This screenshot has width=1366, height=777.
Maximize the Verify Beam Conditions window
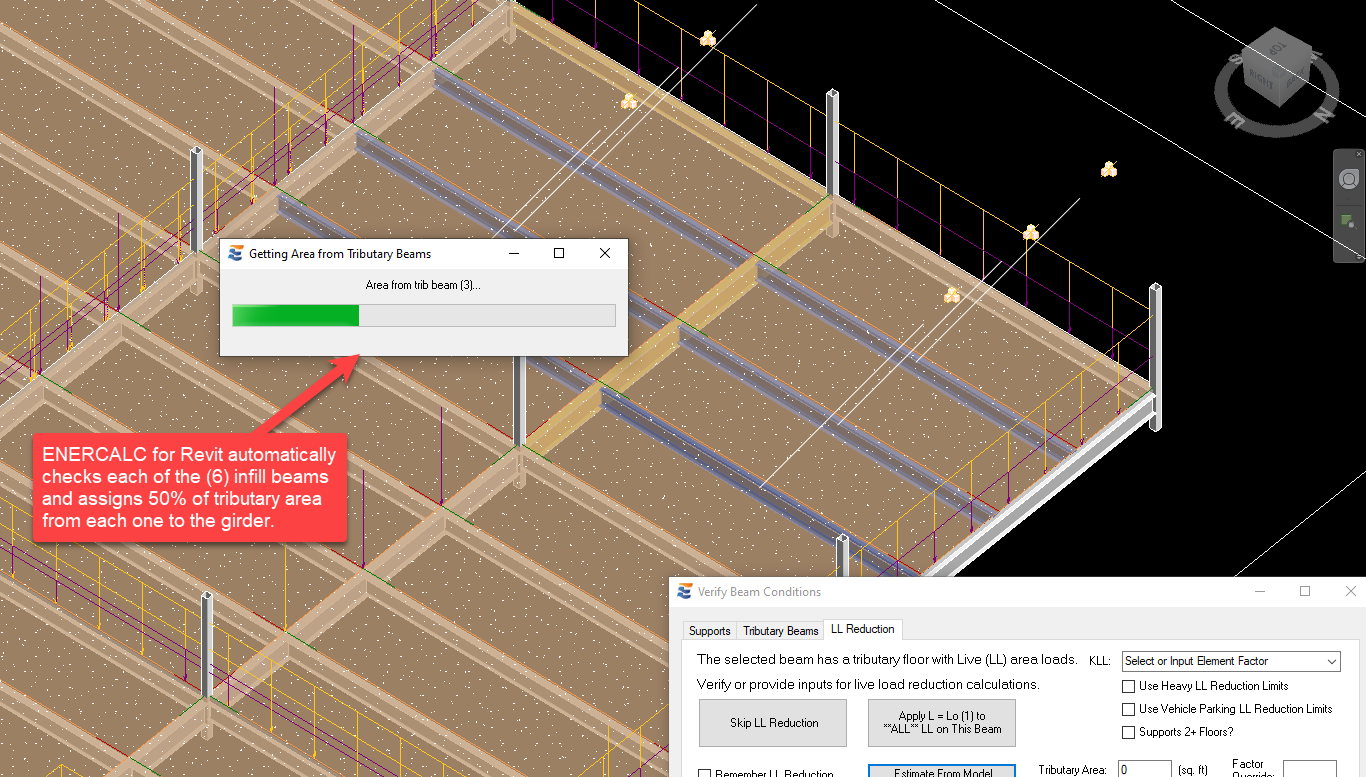(x=1305, y=591)
